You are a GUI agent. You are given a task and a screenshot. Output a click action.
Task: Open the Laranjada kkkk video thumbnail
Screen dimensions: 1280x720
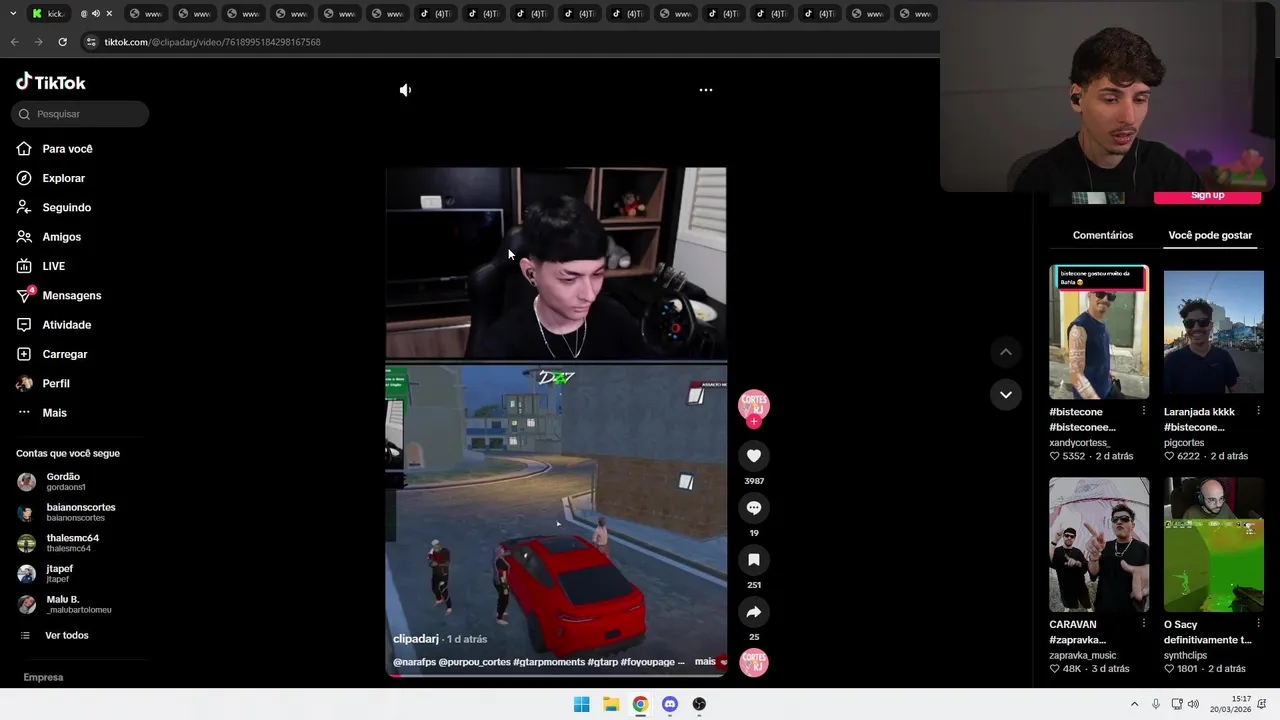tap(1214, 332)
